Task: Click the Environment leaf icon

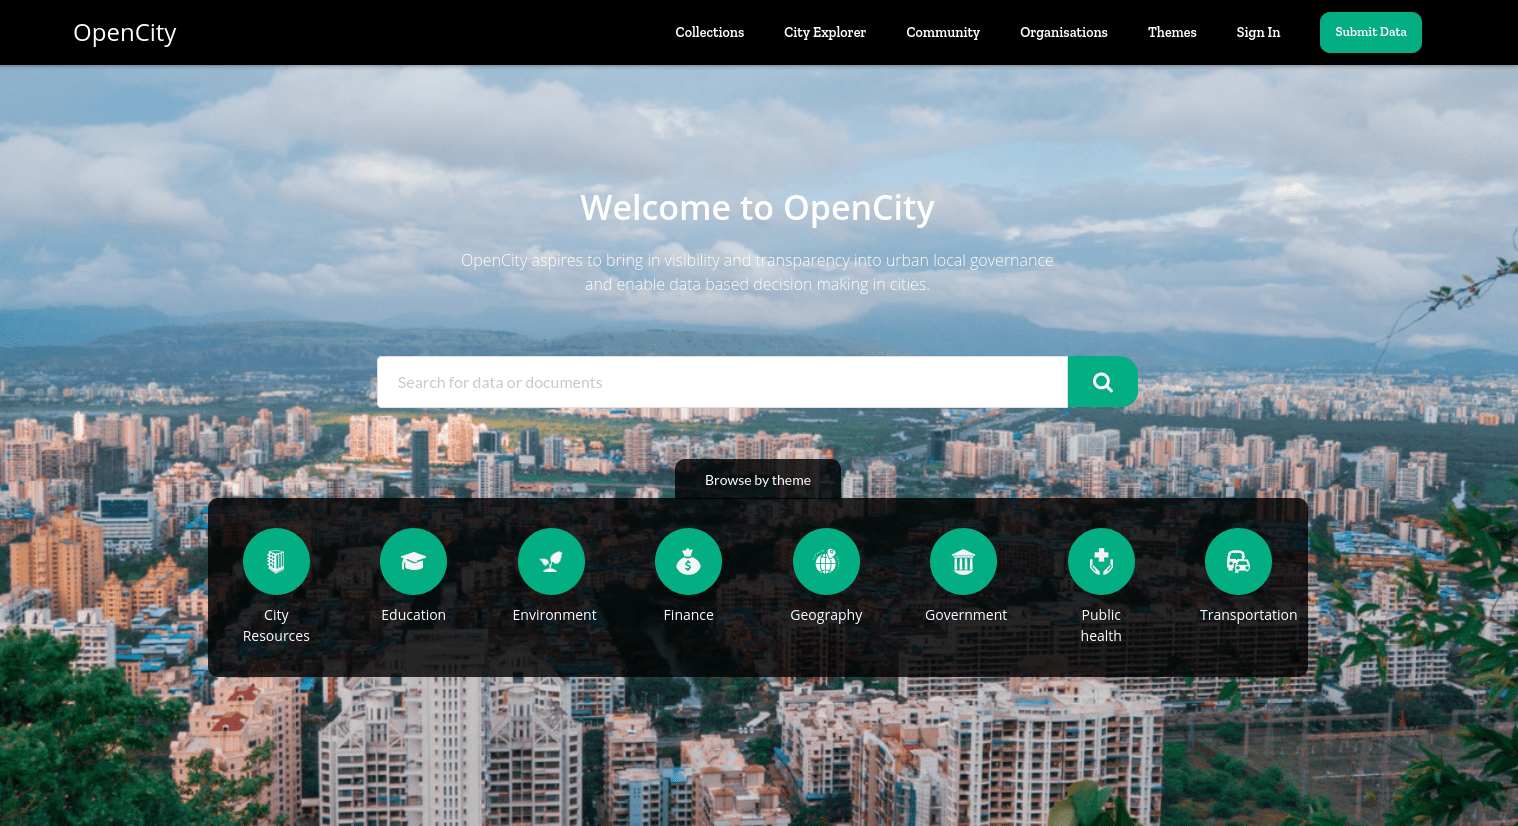Action: (x=551, y=561)
